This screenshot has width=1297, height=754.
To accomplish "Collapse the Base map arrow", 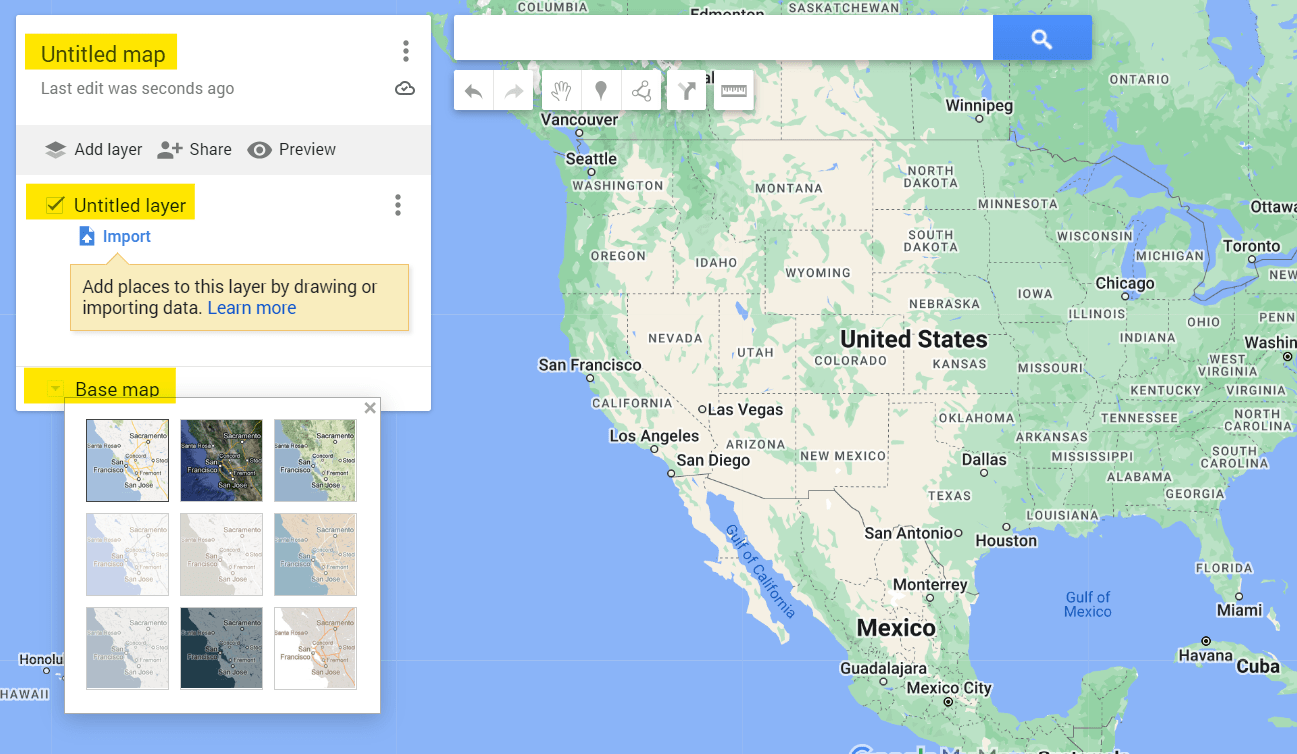I will [56, 389].
